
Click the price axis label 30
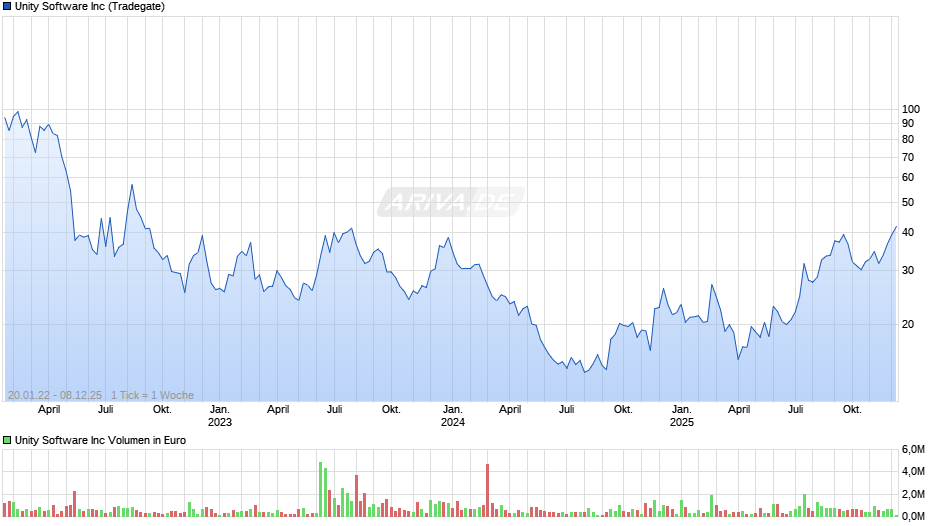click(x=908, y=270)
